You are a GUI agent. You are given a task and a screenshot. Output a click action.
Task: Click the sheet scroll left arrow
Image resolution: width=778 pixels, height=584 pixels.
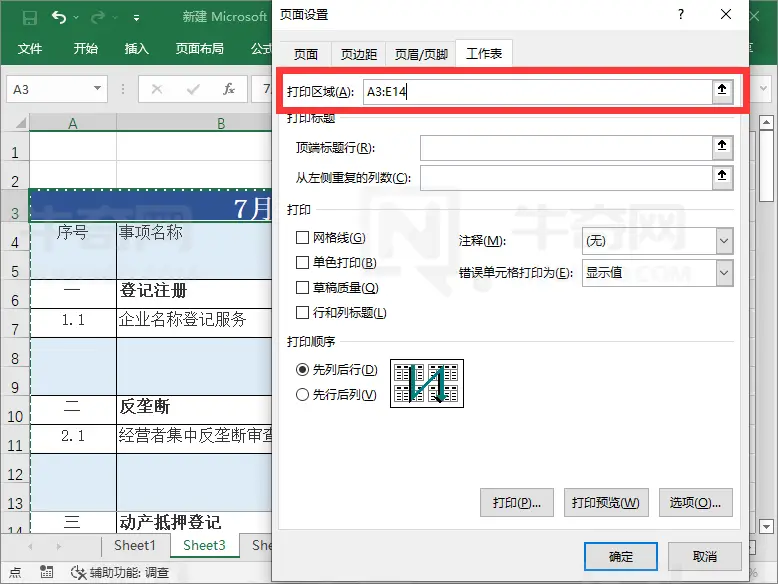(x=30, y=547)
